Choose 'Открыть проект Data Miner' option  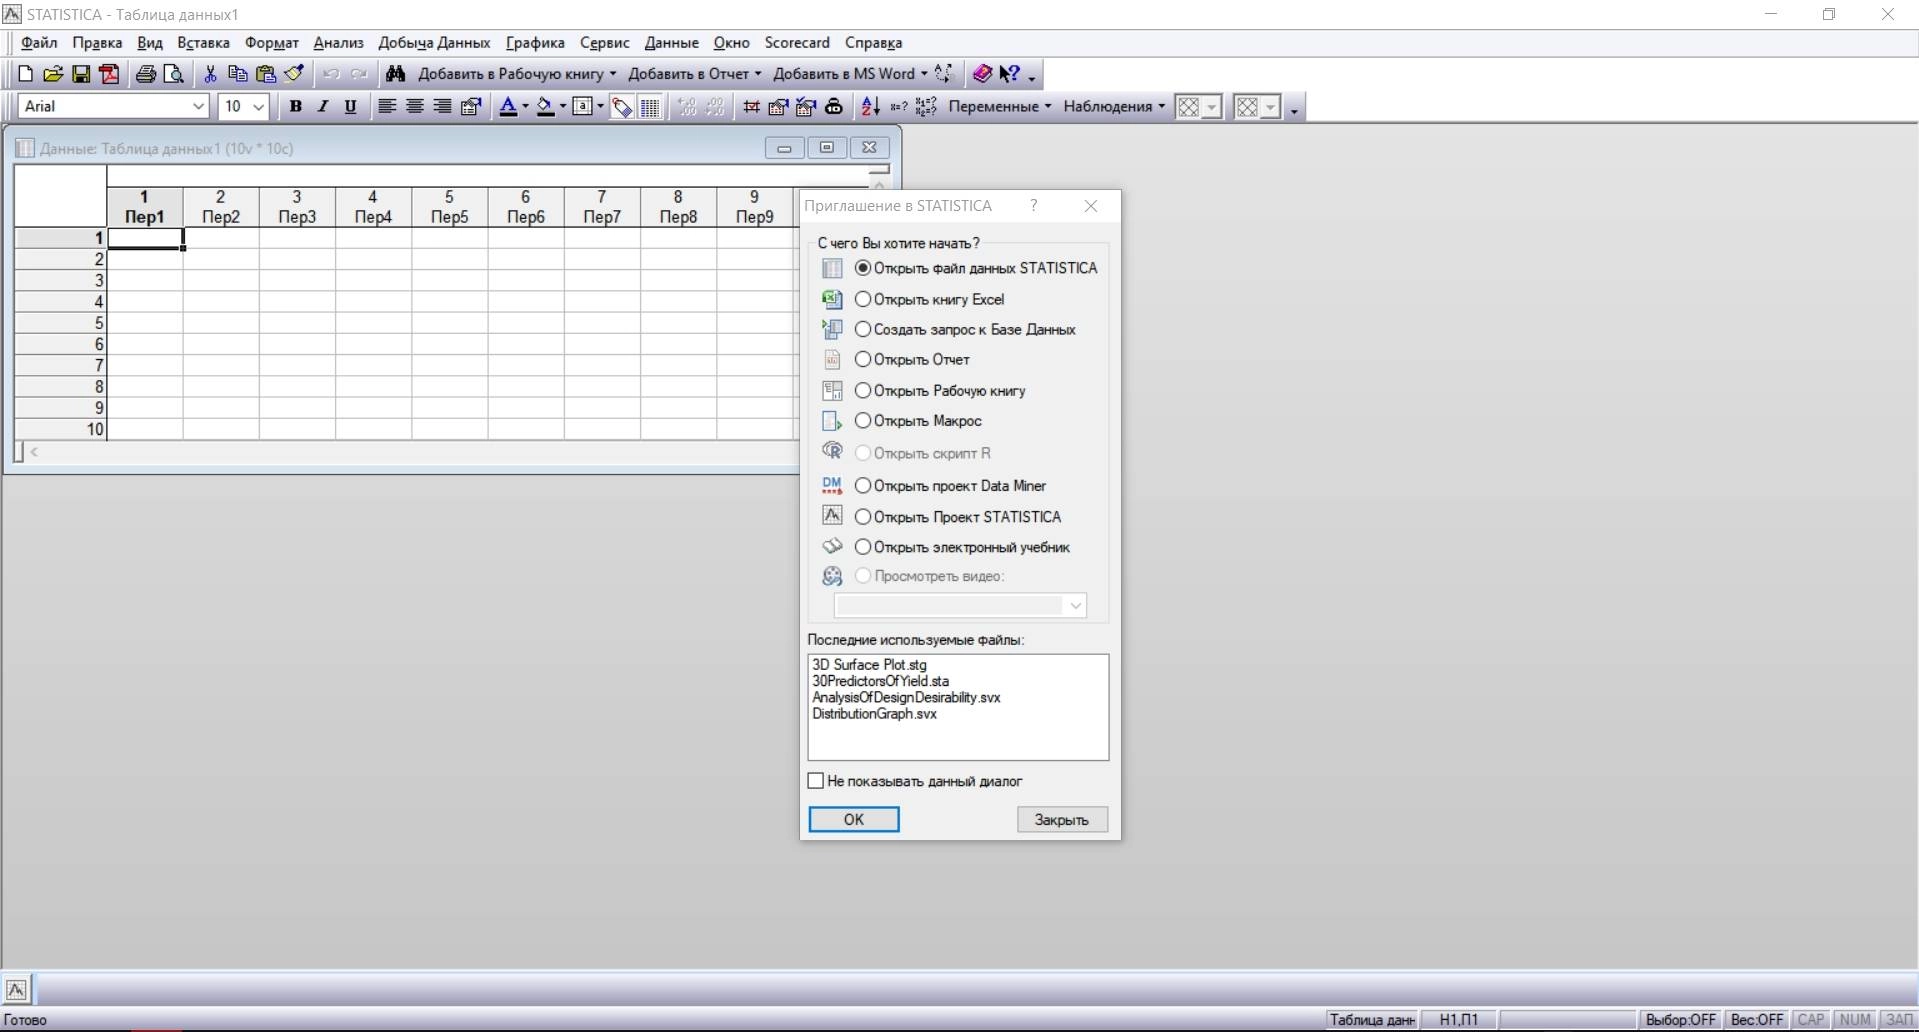pyautogui.click(x=863, y=486)
